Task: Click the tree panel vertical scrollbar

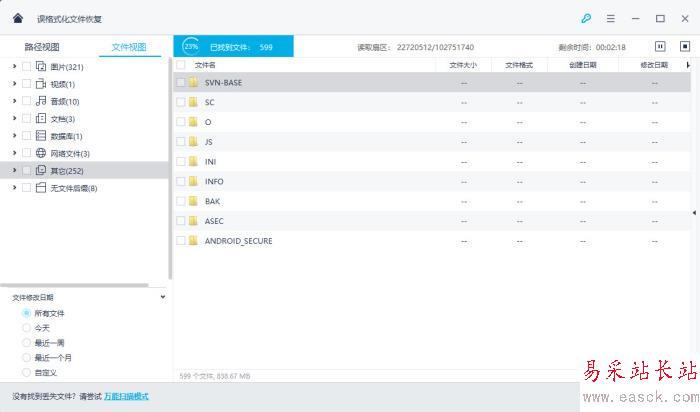Action: pyautogui.click(x=170, y=168)
